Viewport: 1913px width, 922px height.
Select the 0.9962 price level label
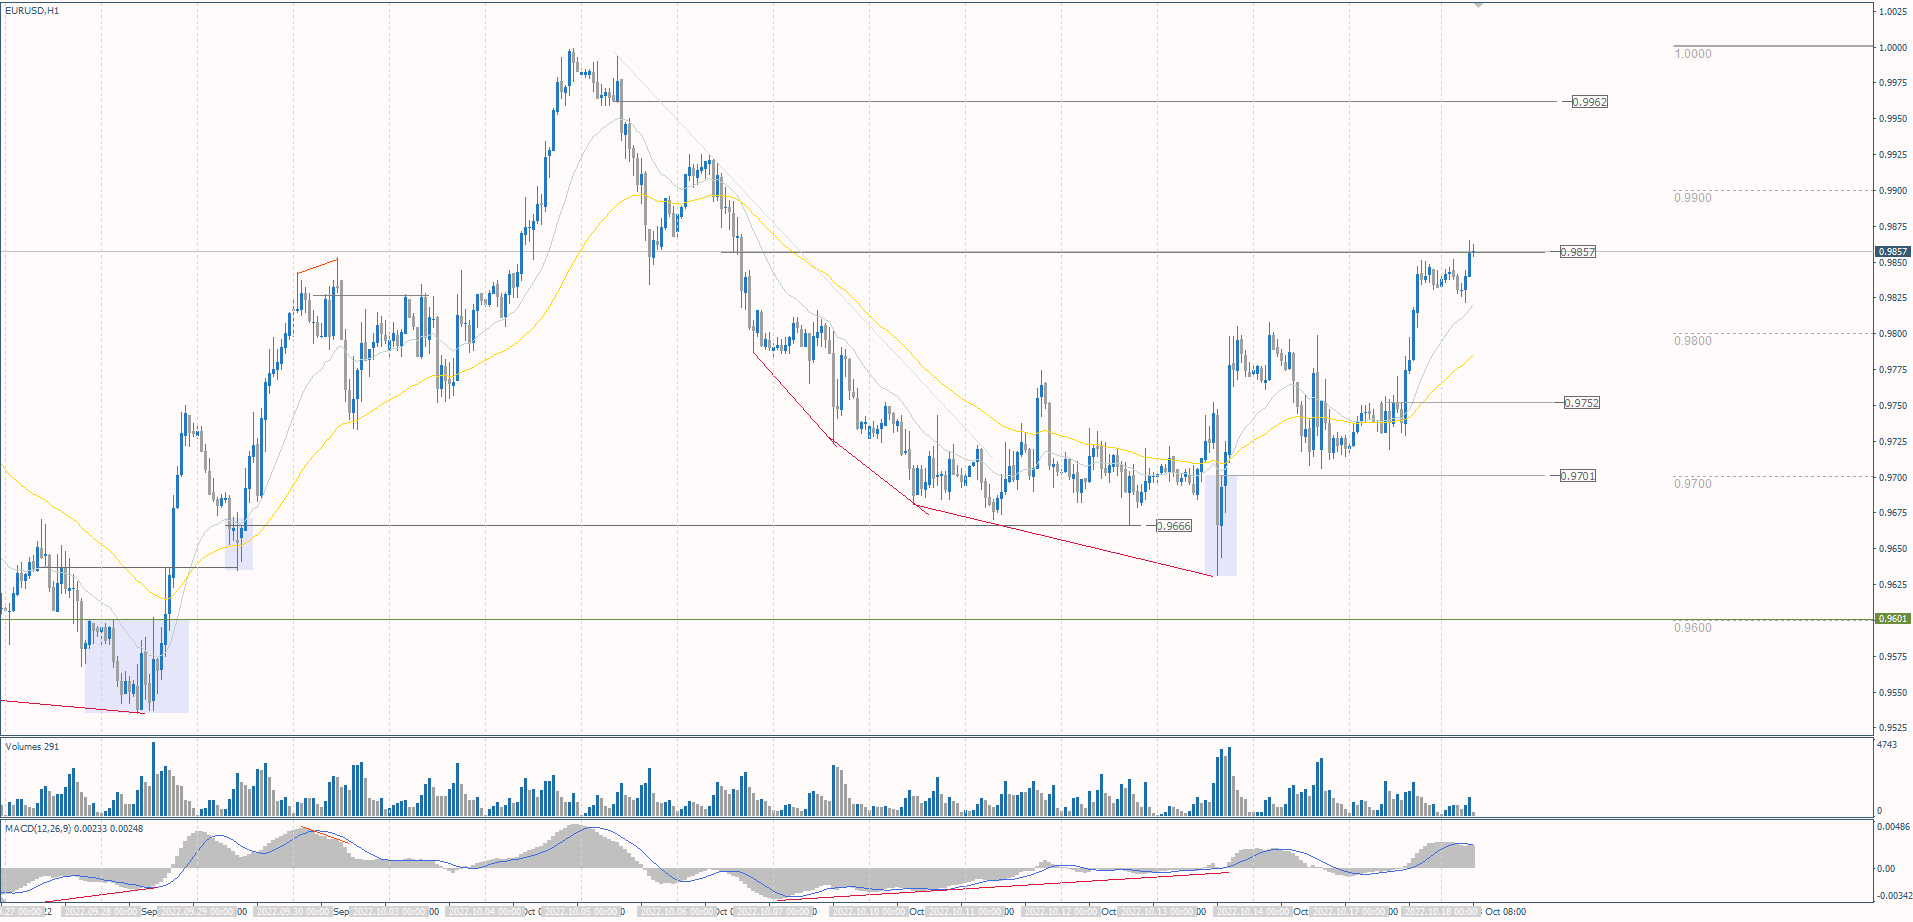point(1589,102)
